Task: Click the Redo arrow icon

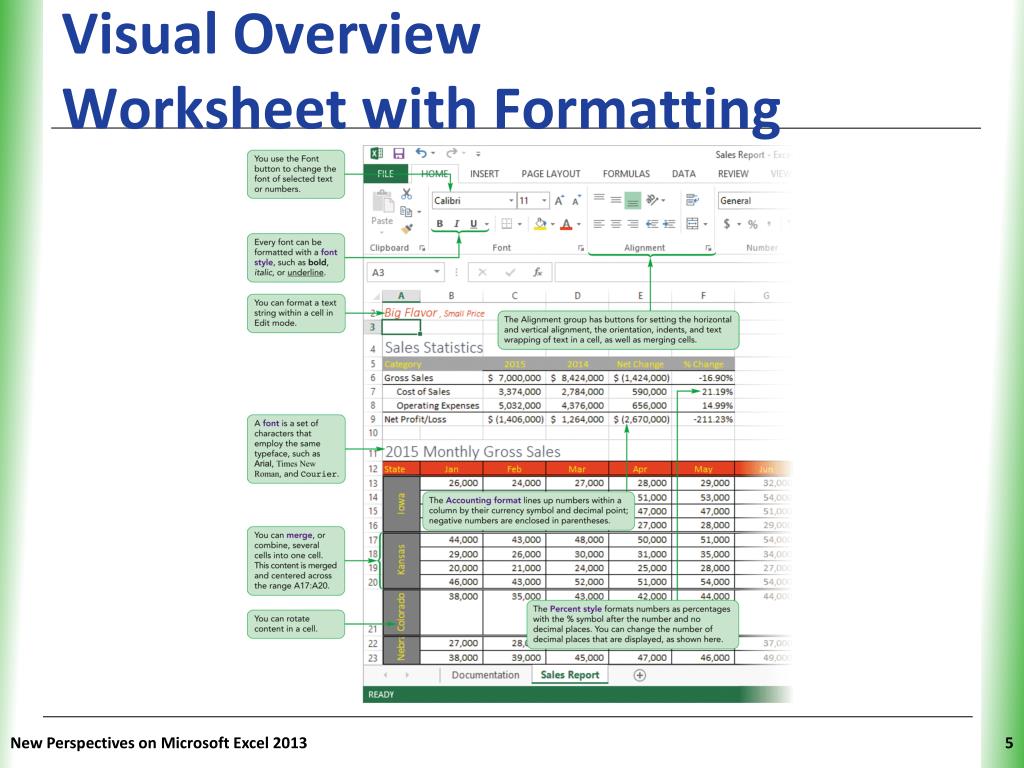Action: pyautogui.click(x=452, y=153)
